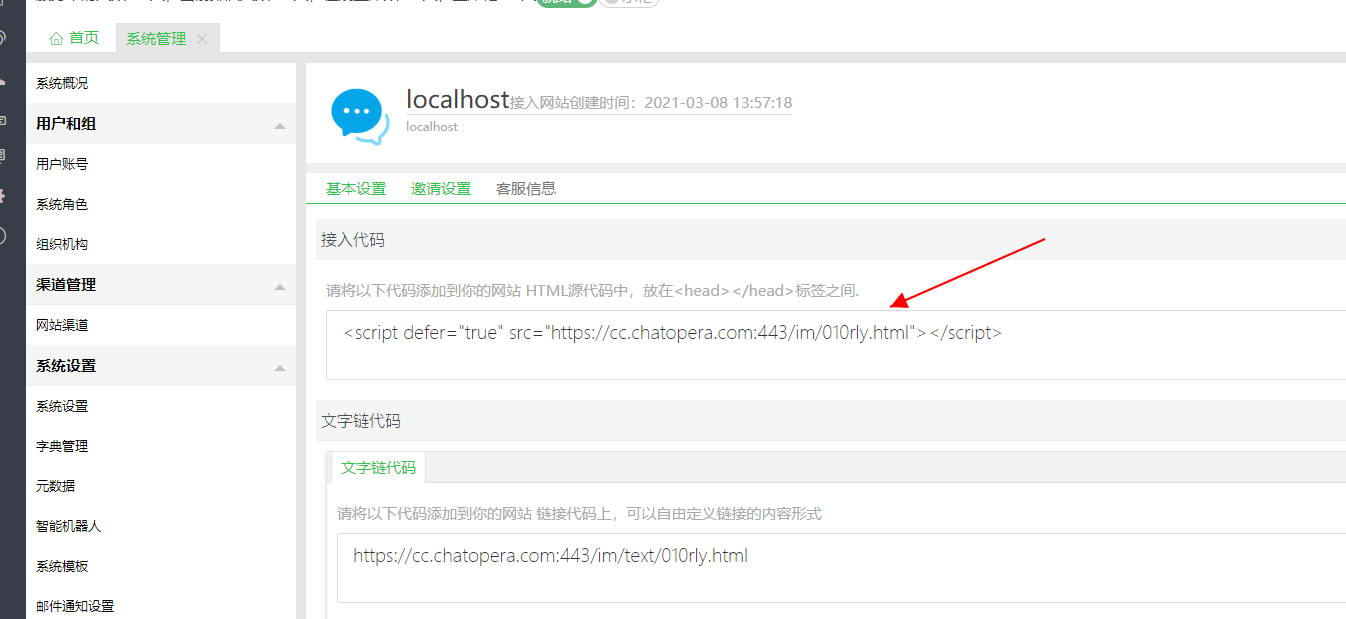Viewport: 1346px width, 619px height.
Task: Toggle the green 就绪 status switch off
Action: tap(566, 3)
